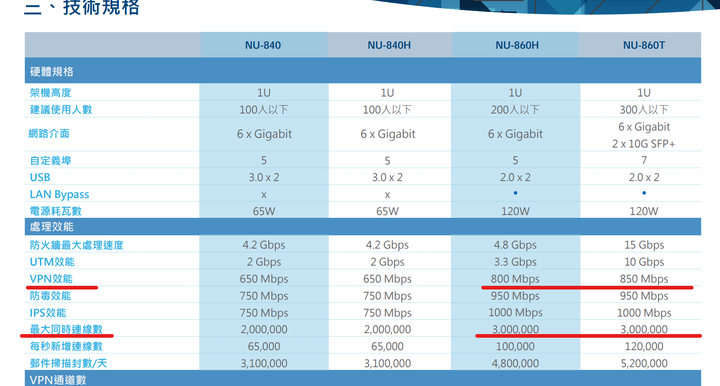This screenshot has height=386, width=720.
Task: Select the 5,200,000 cell
Action: pos(644,363)
